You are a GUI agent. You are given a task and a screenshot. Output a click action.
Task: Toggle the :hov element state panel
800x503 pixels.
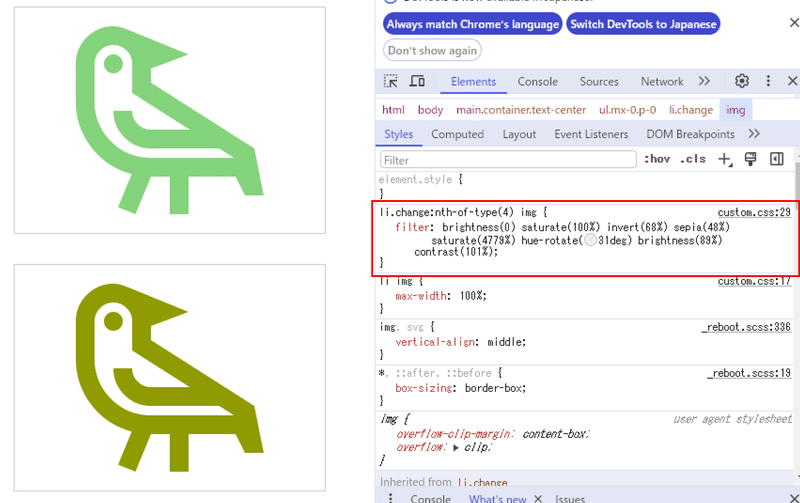click(657, 159)
